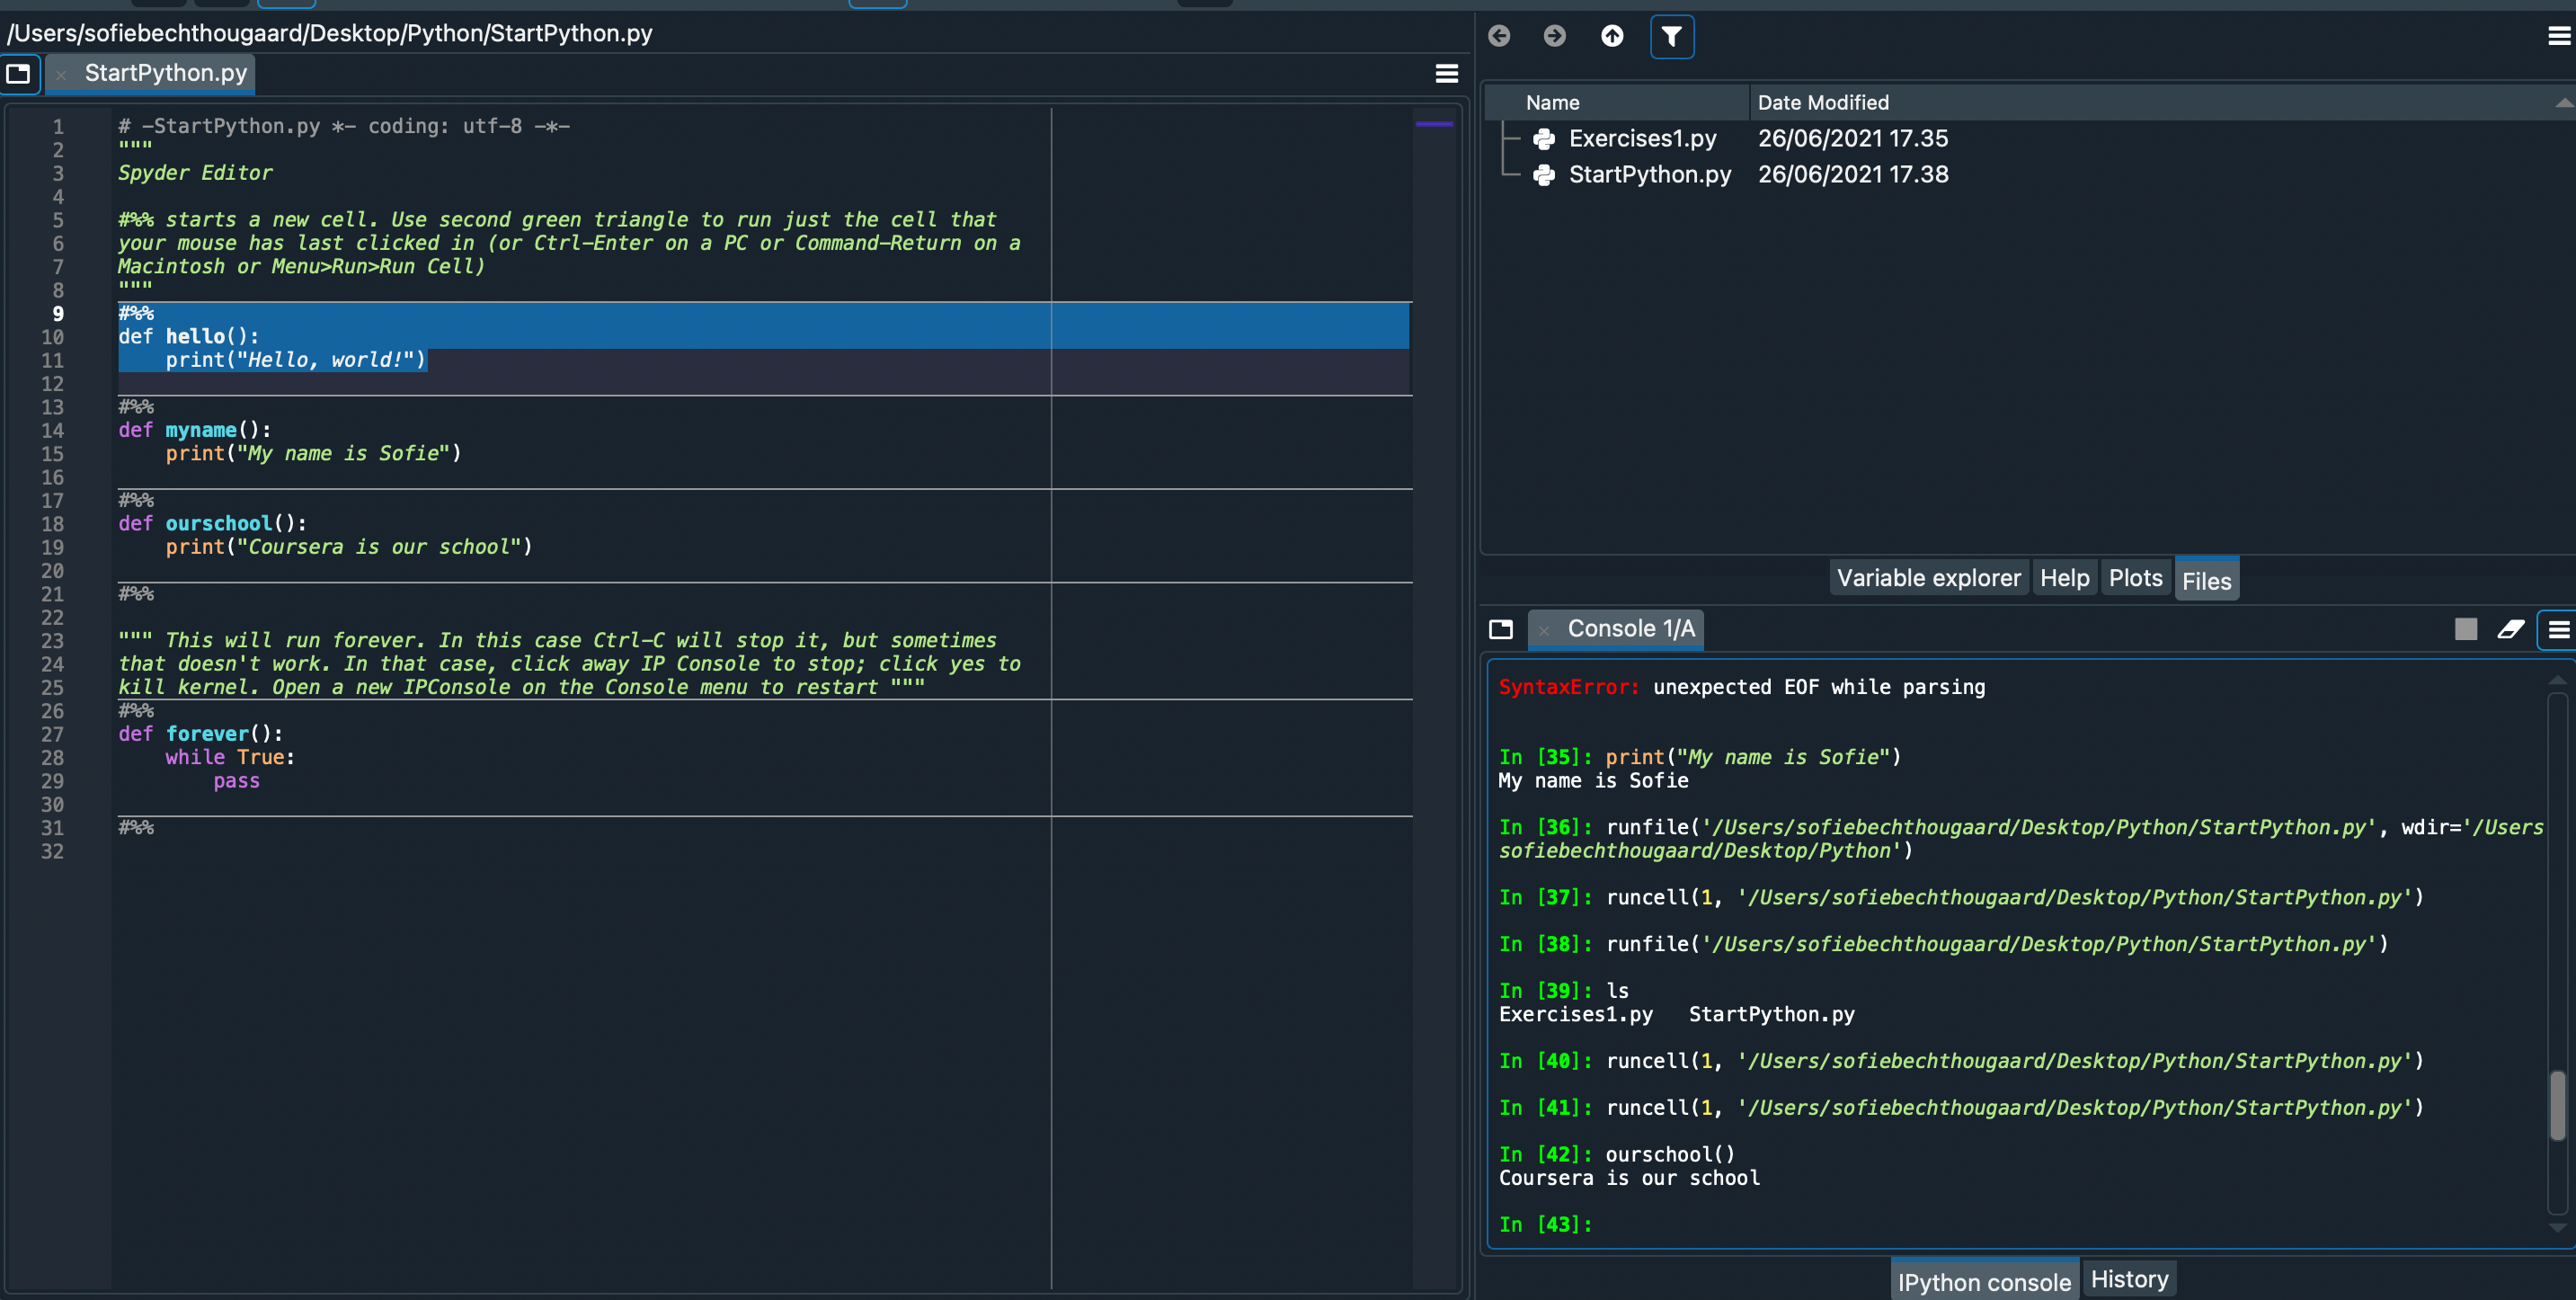Go forward in Files browsing history
The image size is (2576, 1300).
point(1555,36)
